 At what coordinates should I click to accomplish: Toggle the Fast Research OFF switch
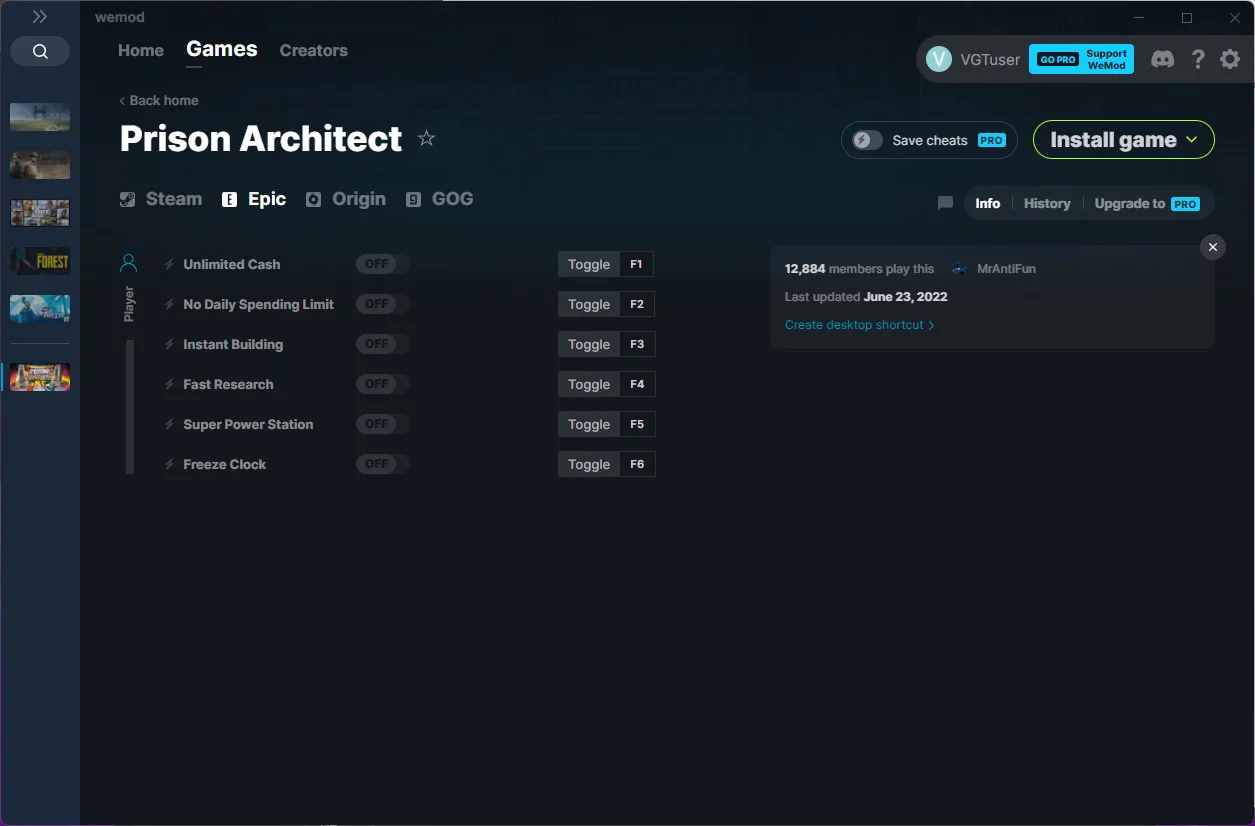point(383,384)
